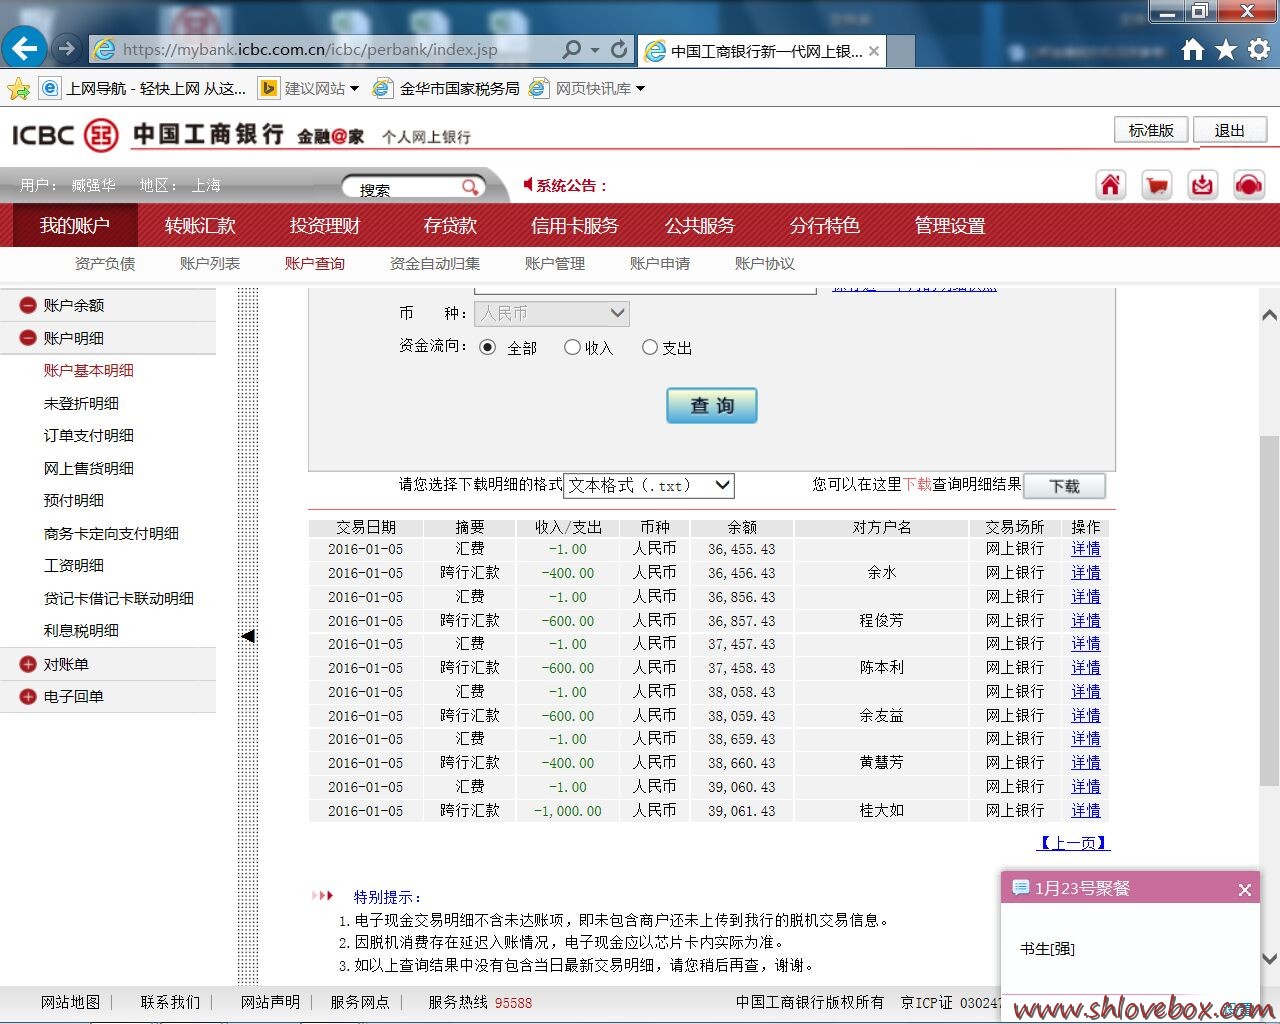Image resolution: width=1280 pixels, height=1024 pixels.
Task: Open the browser home icon
Action: pyautogui.click(x=1192, y=49)
